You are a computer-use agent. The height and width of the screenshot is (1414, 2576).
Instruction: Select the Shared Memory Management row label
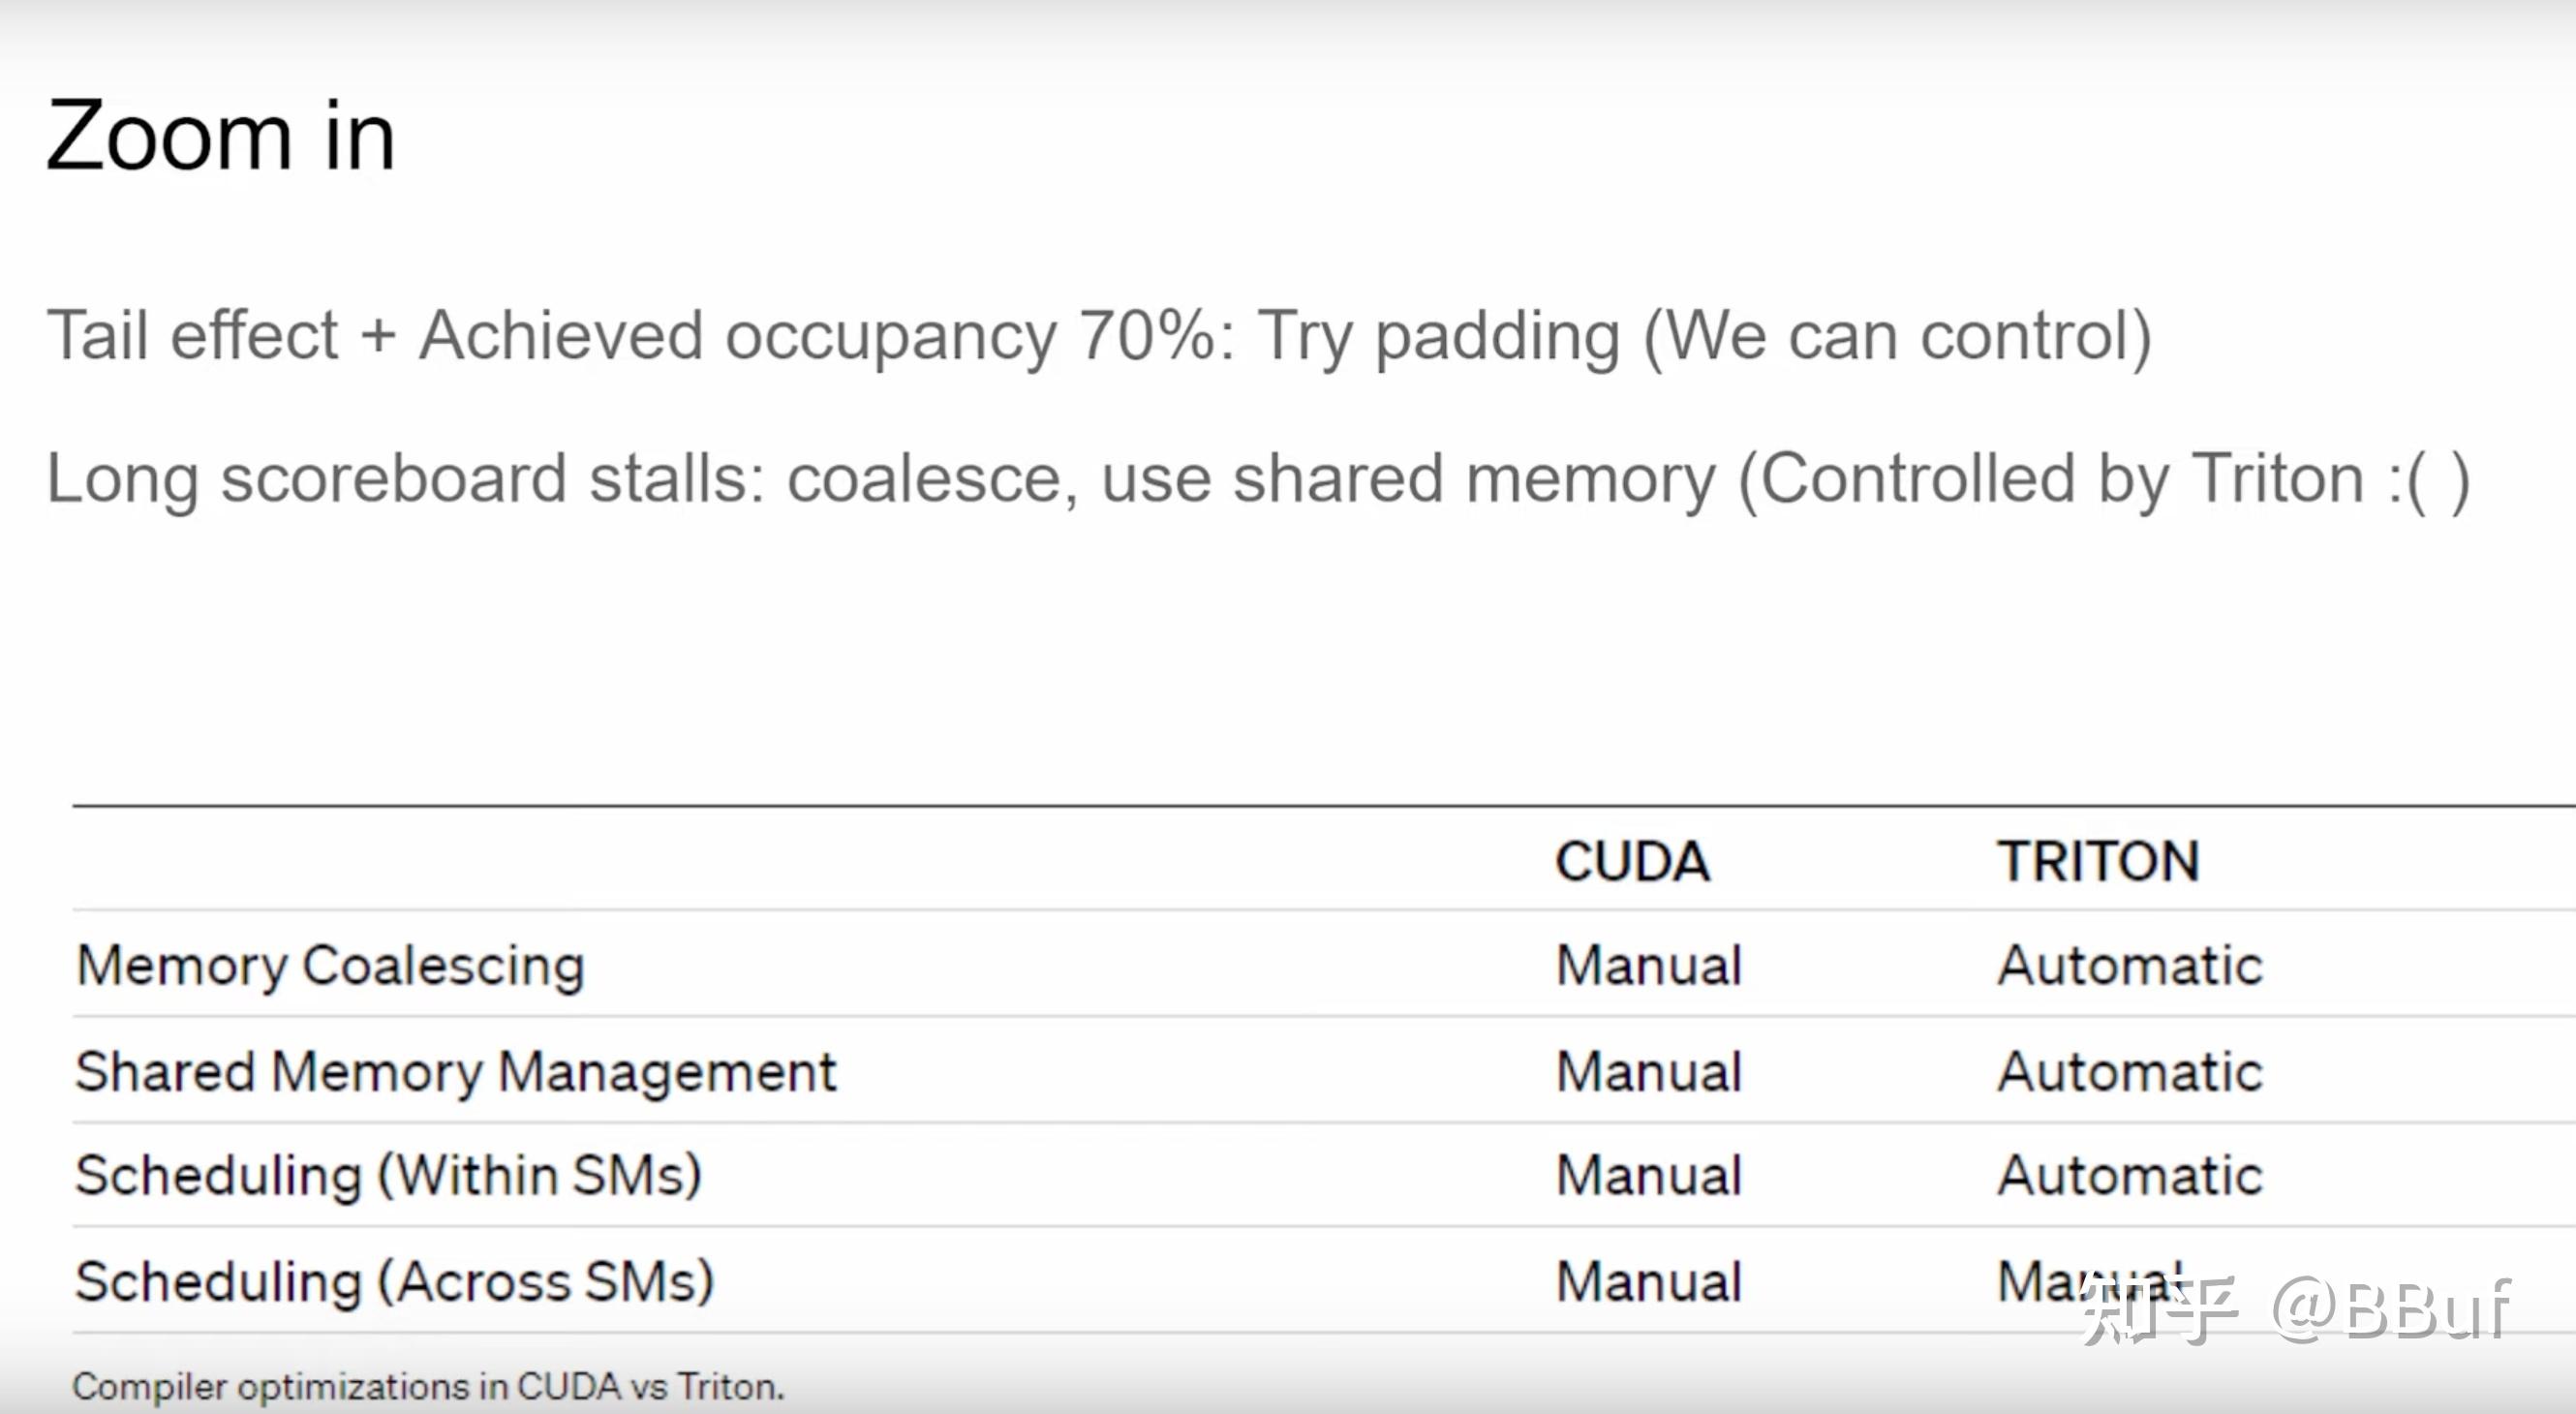pyautogui.click(x=456, y=1074)
